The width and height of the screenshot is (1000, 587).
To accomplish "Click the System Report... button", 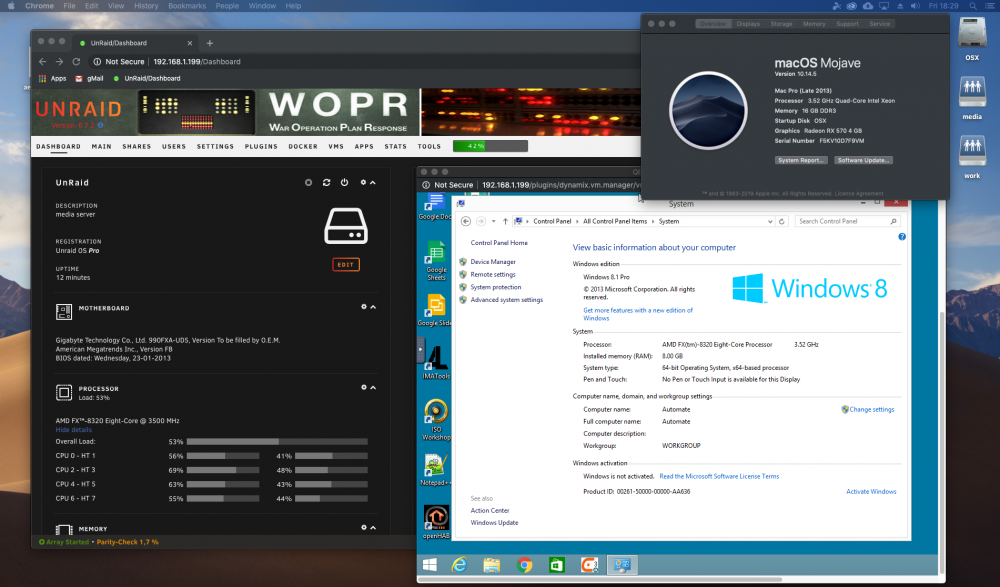I will 801,160.
